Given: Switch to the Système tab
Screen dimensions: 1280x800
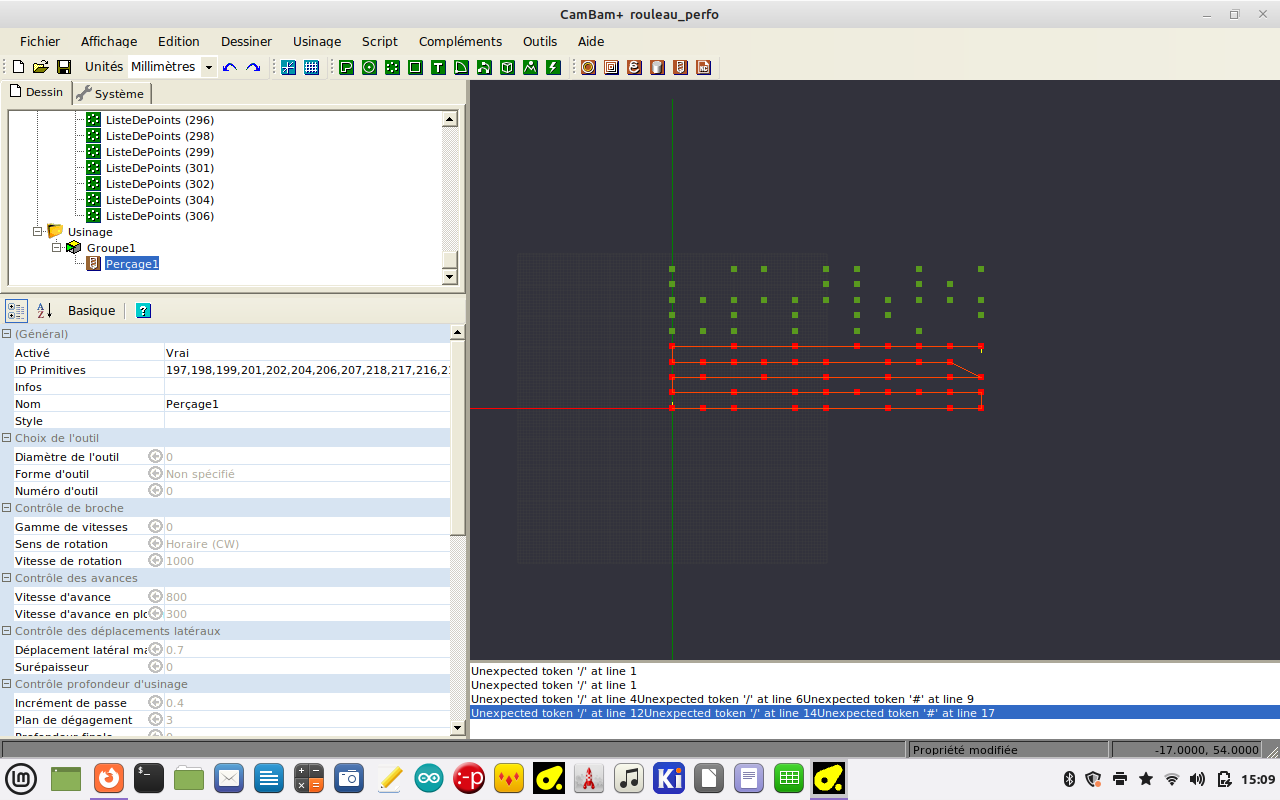Looking at the screenshot, I should (x=110, y=93).
